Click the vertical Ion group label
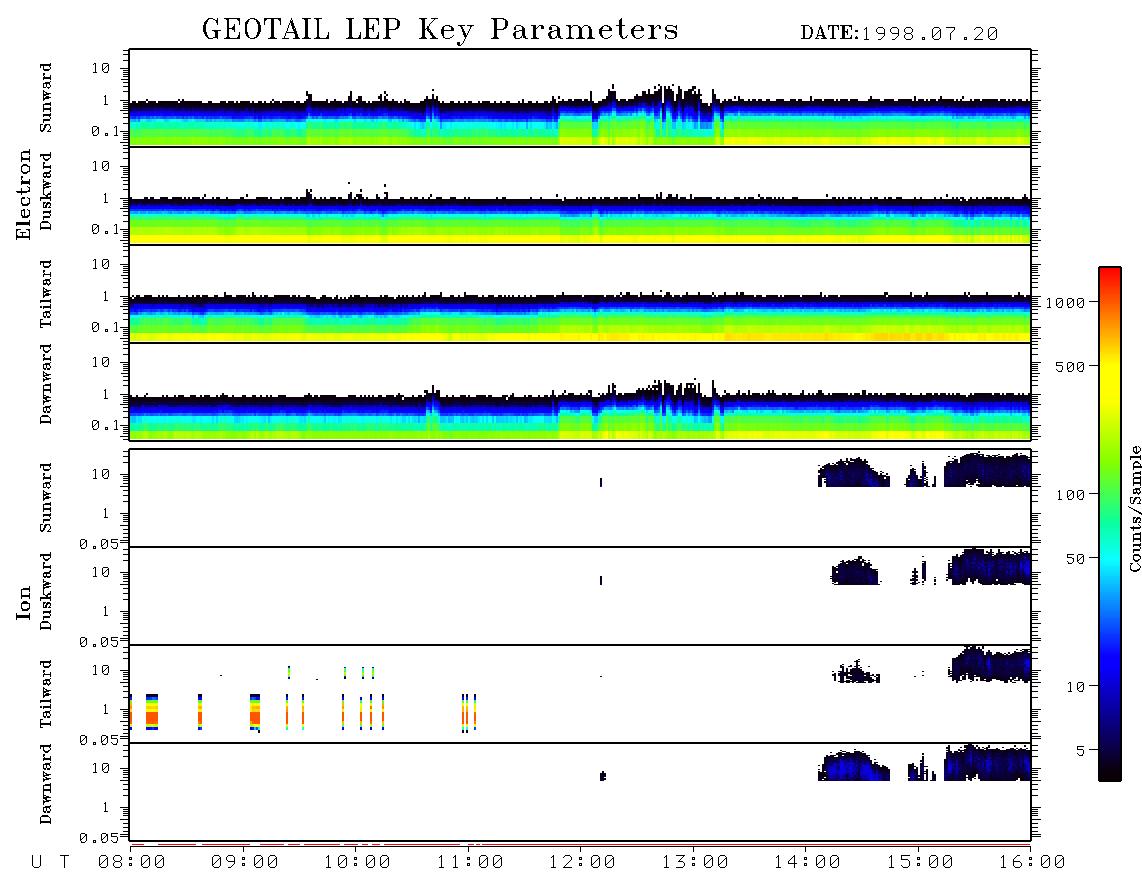The height and width of the screenshot is (880, 1142). tap(23, 602)
